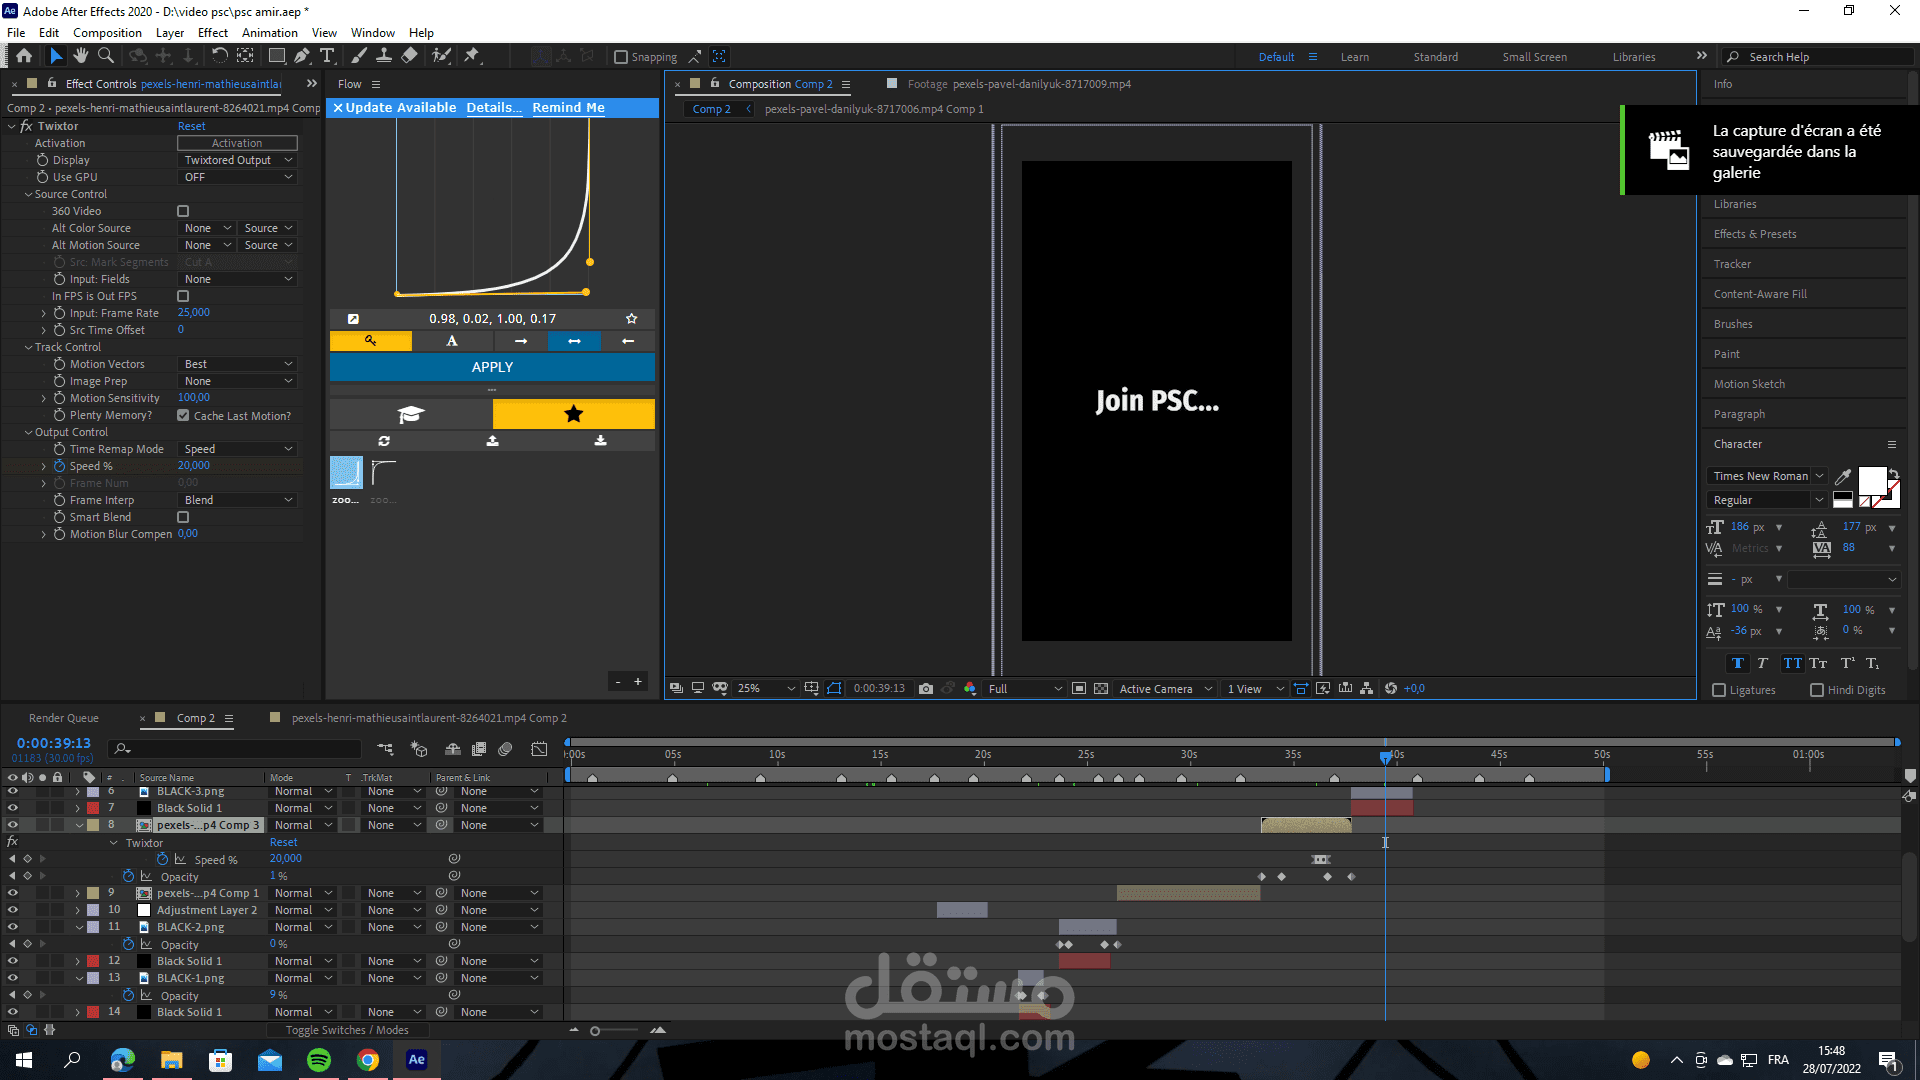The width and height of the screenshot is (1920, 1080).
Task: Select the Puppet Pin tool
Action: 472,56
